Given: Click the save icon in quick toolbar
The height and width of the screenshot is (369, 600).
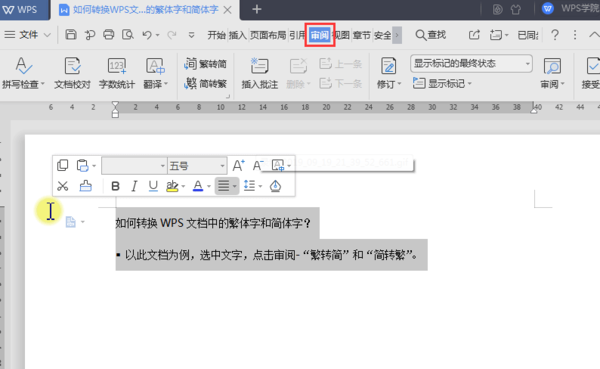Looking at the screenshot, I should [71, 35].
